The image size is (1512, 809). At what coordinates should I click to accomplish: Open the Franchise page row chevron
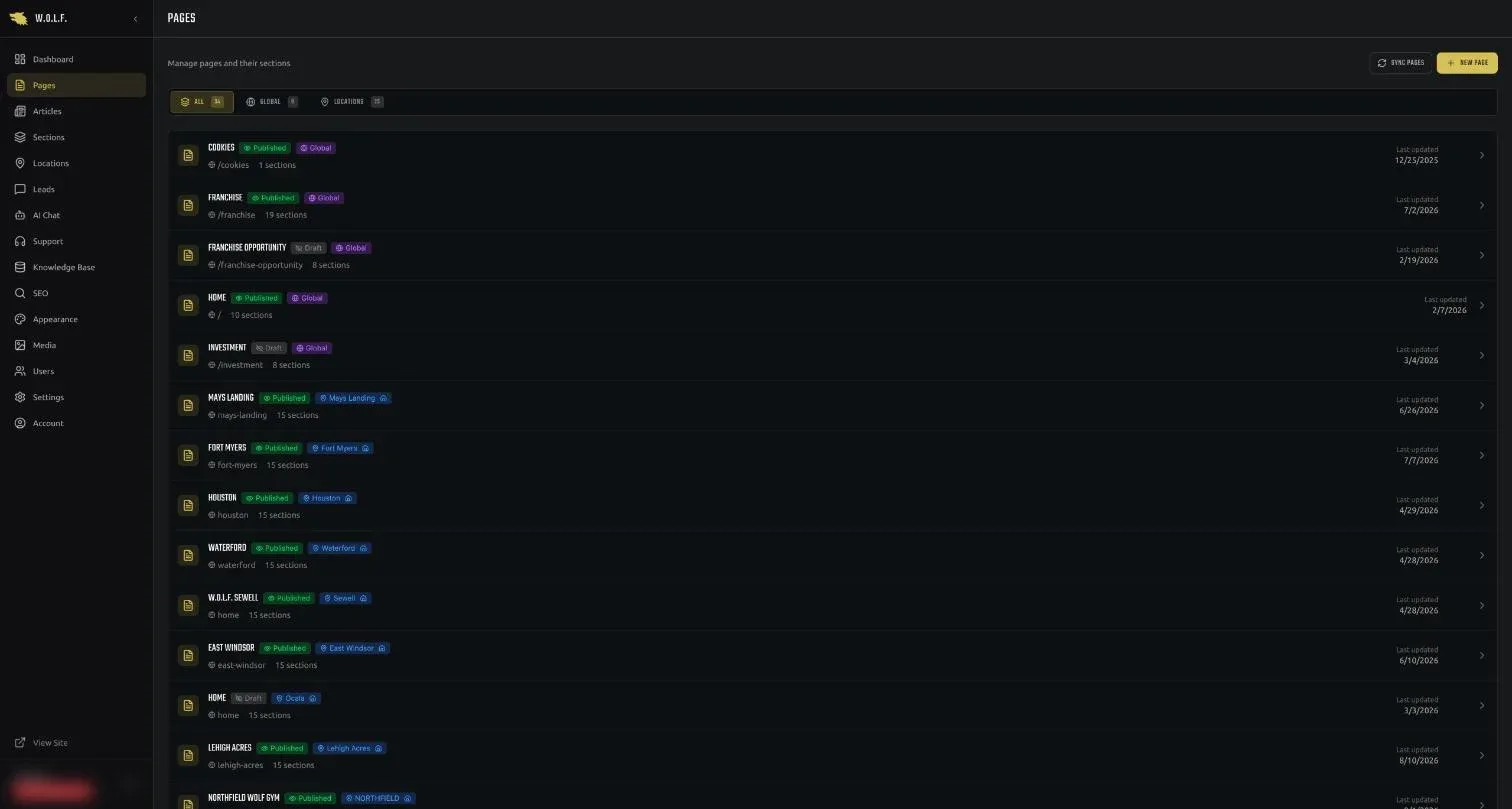(1482, 205)
